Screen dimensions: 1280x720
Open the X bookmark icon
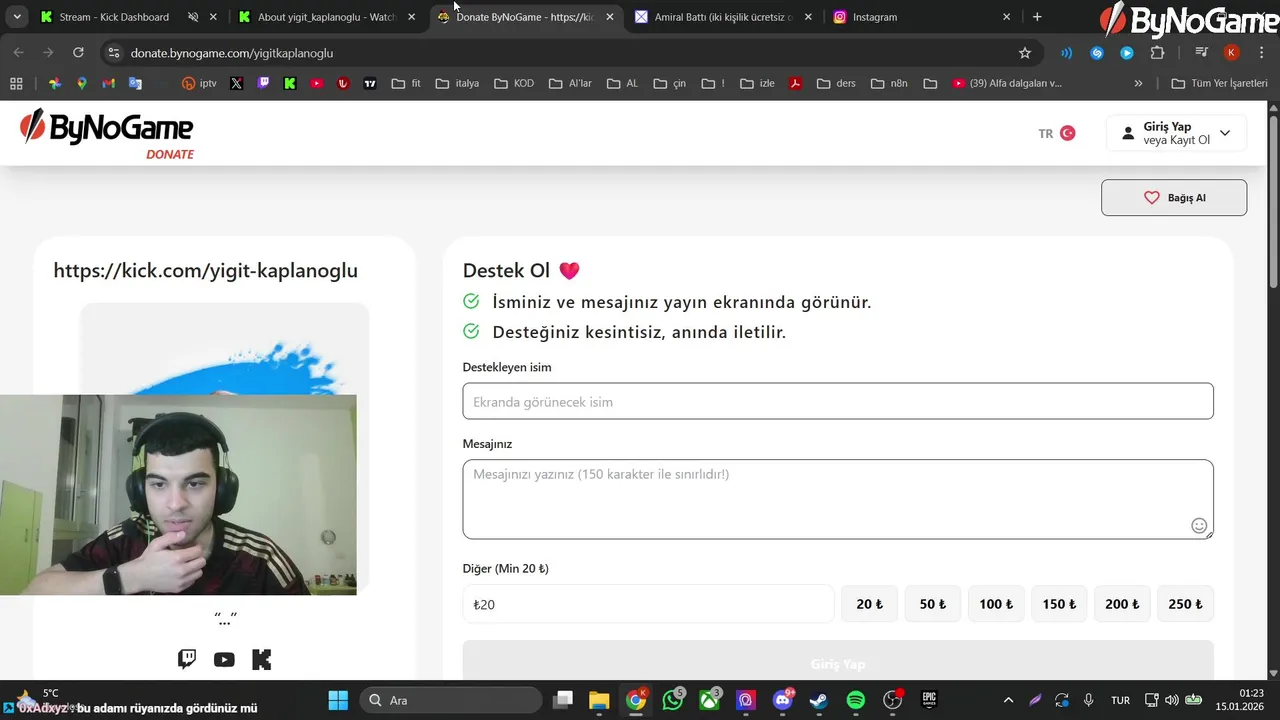click(x=236, y=84)
